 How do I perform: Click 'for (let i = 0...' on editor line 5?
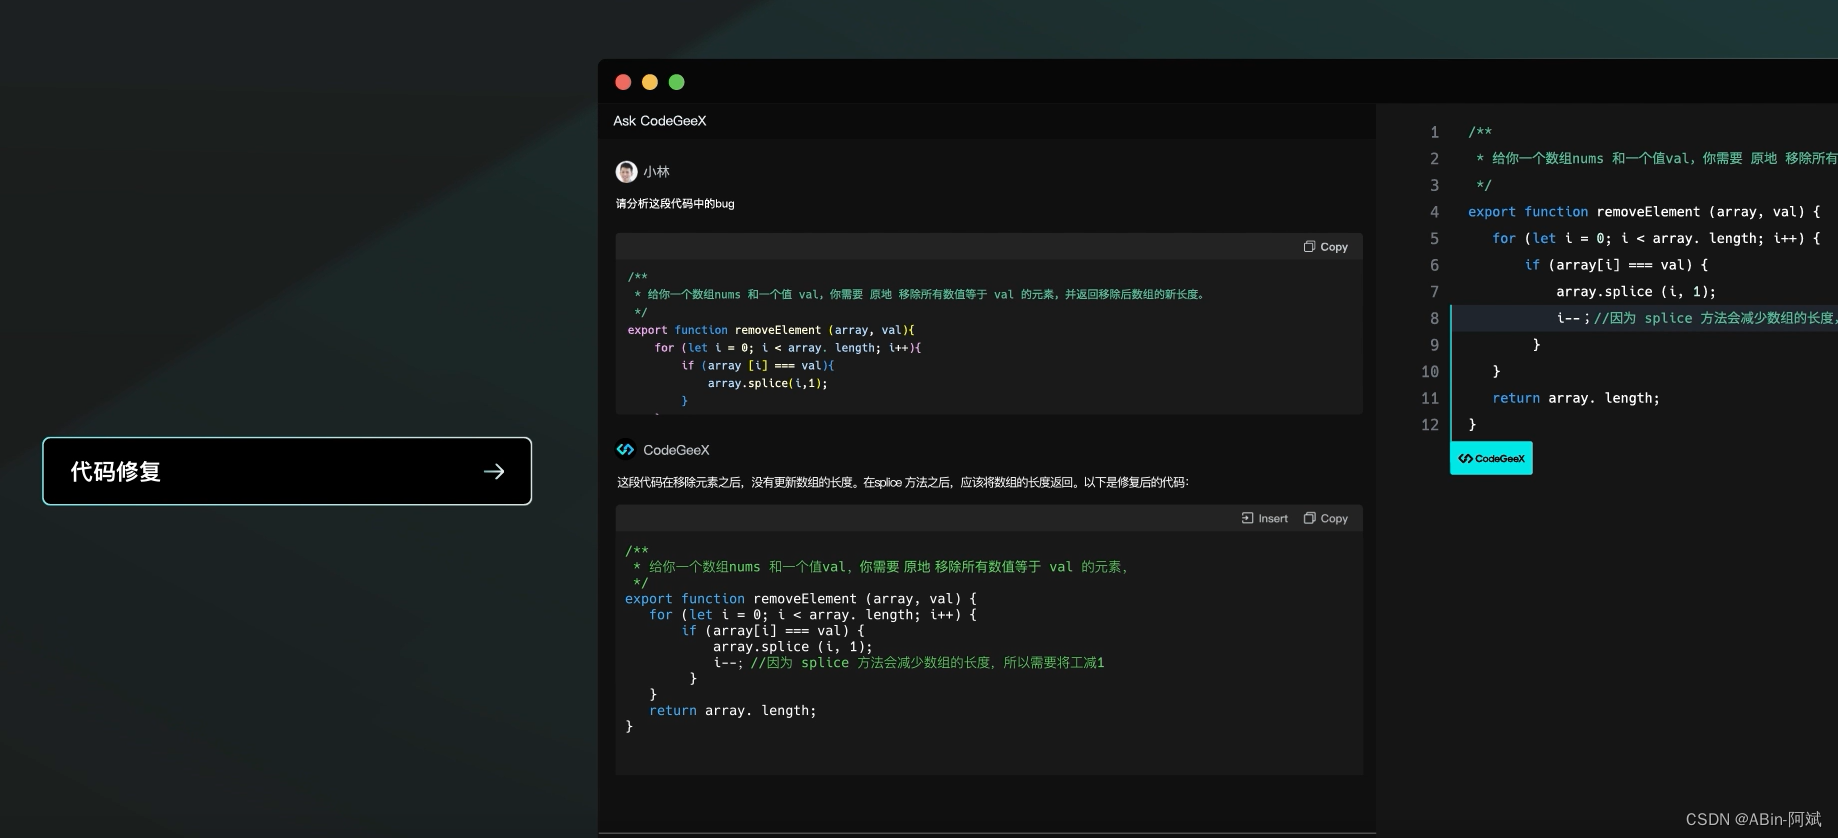point(1656,239)
